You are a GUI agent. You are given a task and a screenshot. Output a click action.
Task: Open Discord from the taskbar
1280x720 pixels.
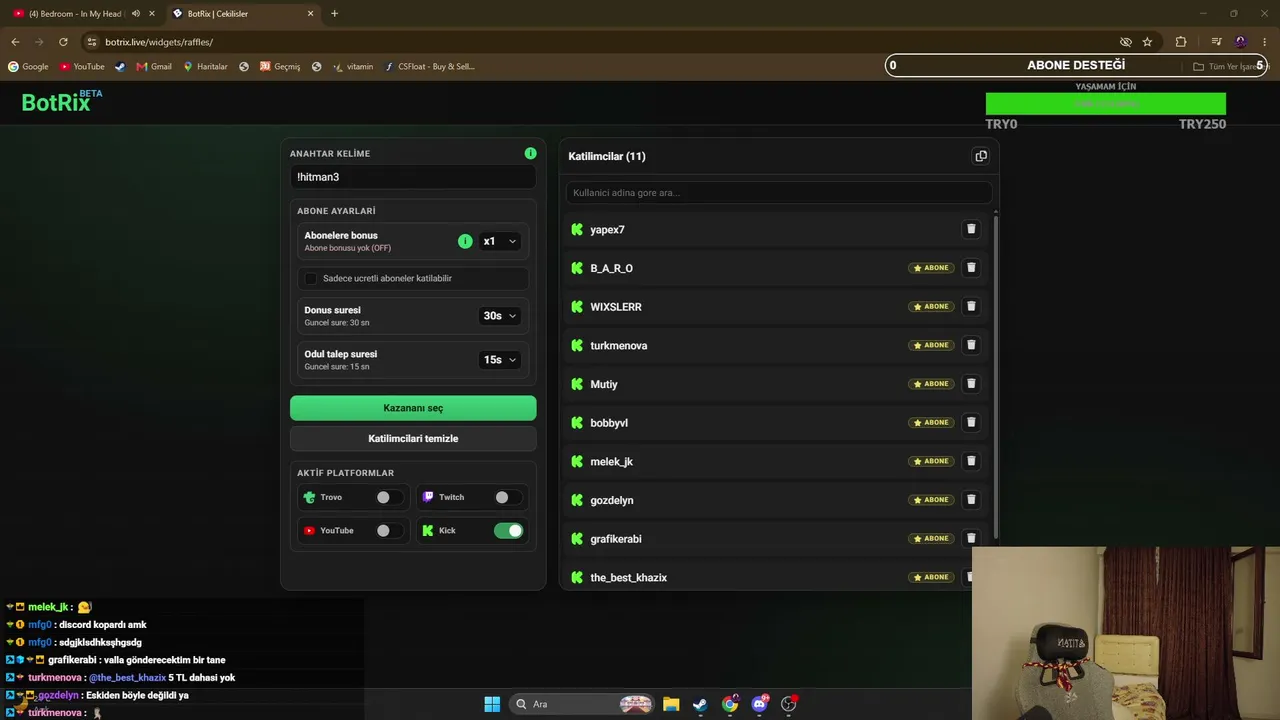tap(760, 704)
